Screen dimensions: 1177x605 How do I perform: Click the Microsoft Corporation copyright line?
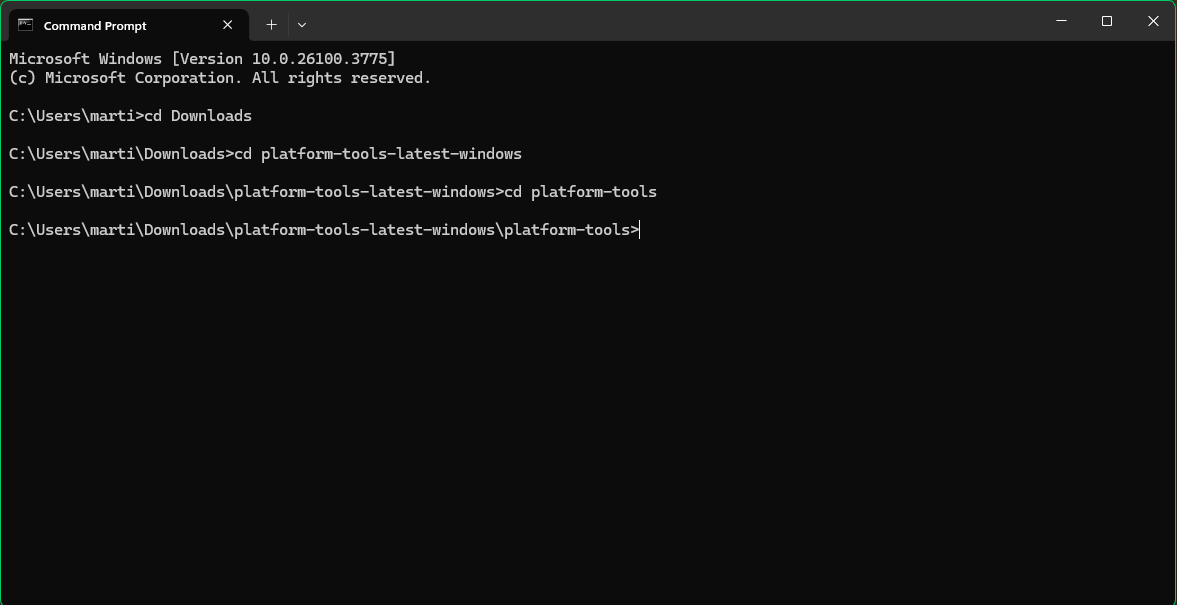pos(220,78)
